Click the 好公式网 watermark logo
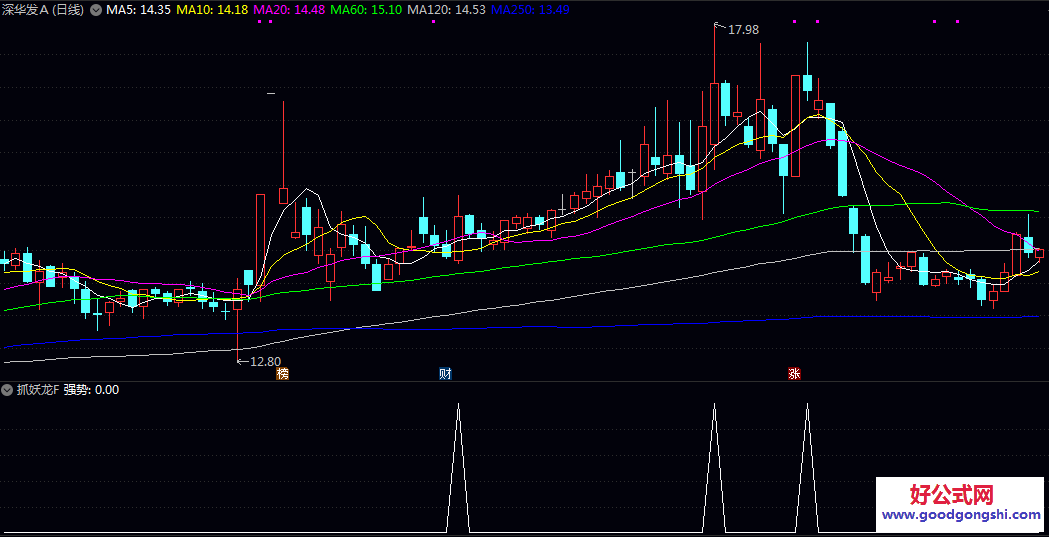Image resolution: width=1049 pixels, height=537 pixels. pyautogui.click(x=951, y=495)
